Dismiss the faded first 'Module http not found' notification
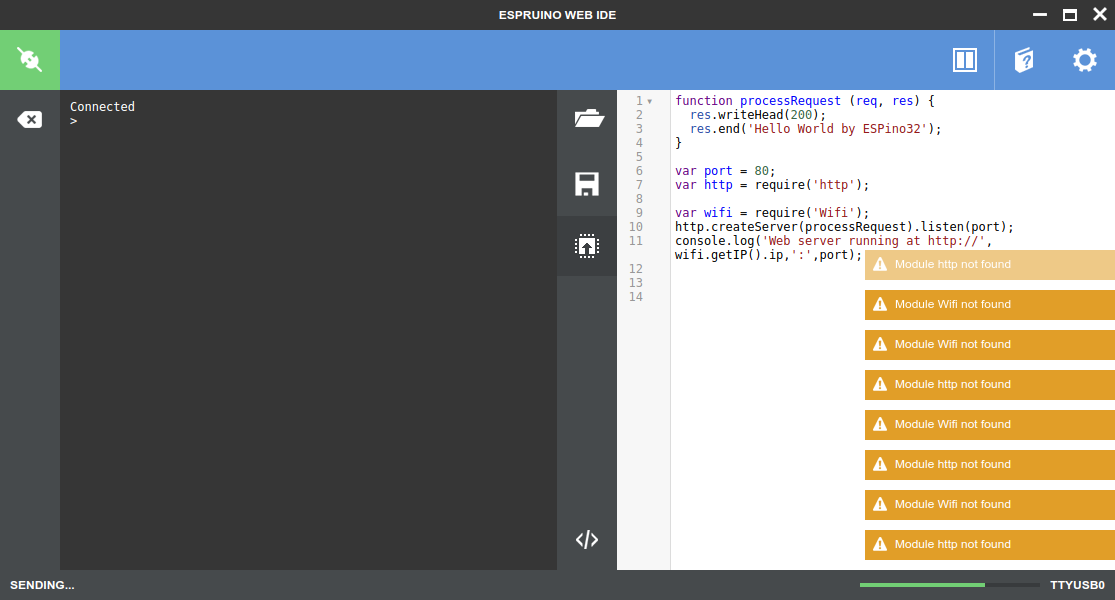Image resolution: width=1115 pixels, height=600 pixels. pos(990,264)
